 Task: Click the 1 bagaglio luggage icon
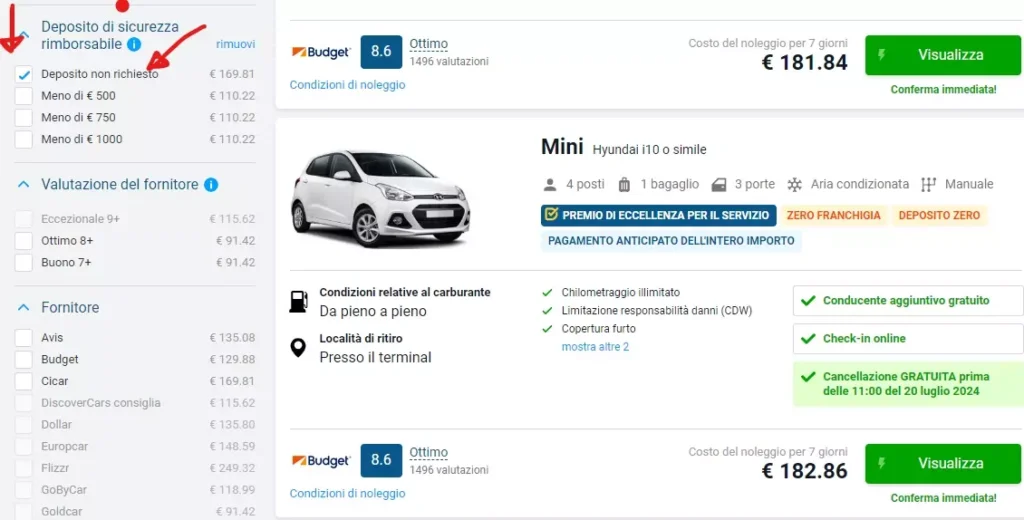pos(624,185)
